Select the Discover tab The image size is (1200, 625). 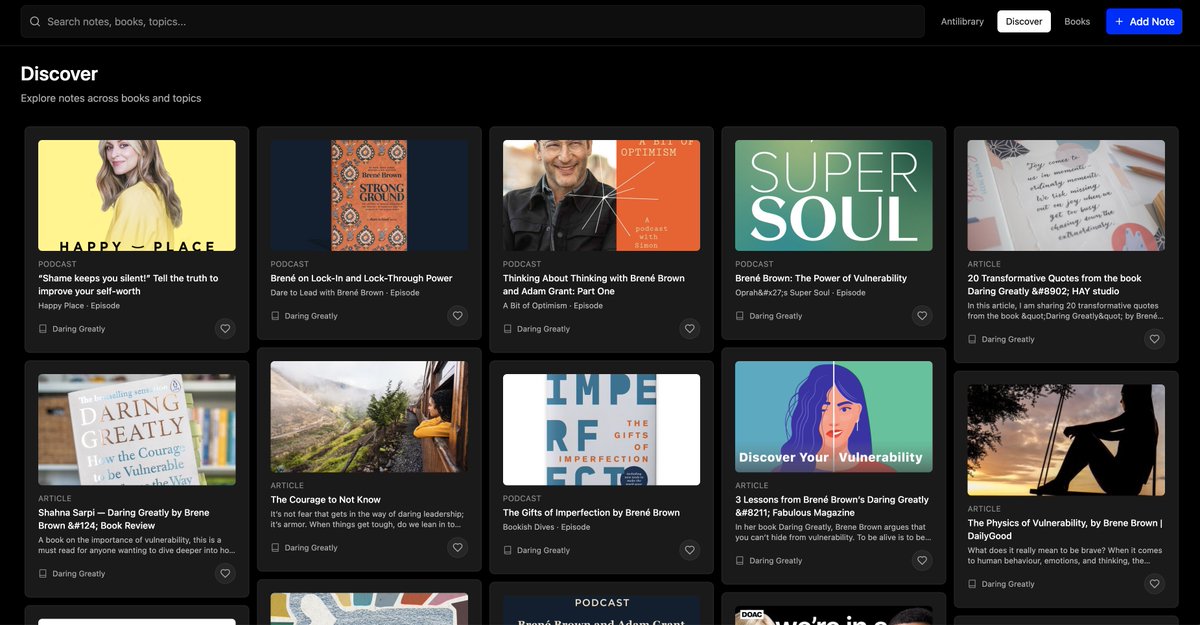coord(1024,21)
